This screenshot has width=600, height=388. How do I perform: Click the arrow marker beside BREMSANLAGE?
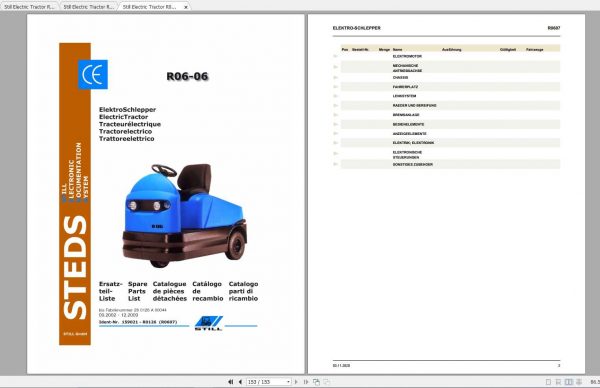tap(336, 115)
